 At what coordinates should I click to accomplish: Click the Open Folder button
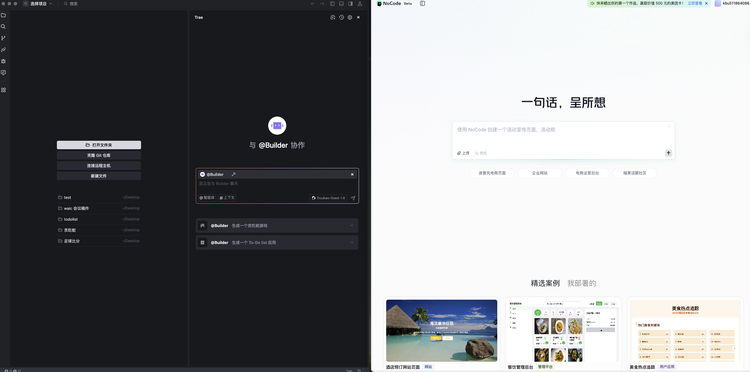99,145
